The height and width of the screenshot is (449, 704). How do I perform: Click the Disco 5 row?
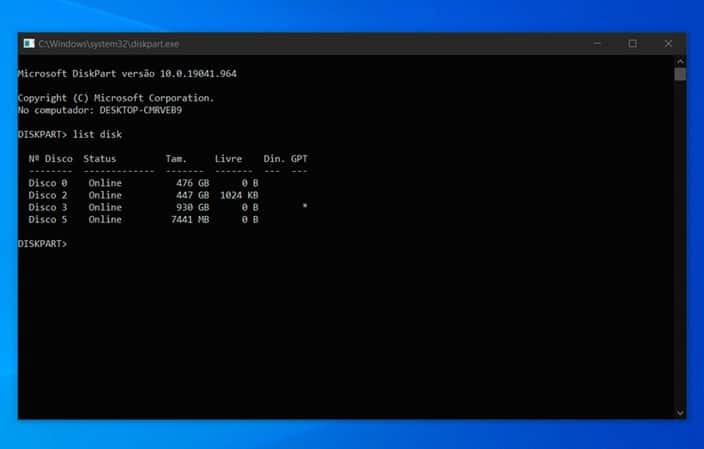point(143,219)
